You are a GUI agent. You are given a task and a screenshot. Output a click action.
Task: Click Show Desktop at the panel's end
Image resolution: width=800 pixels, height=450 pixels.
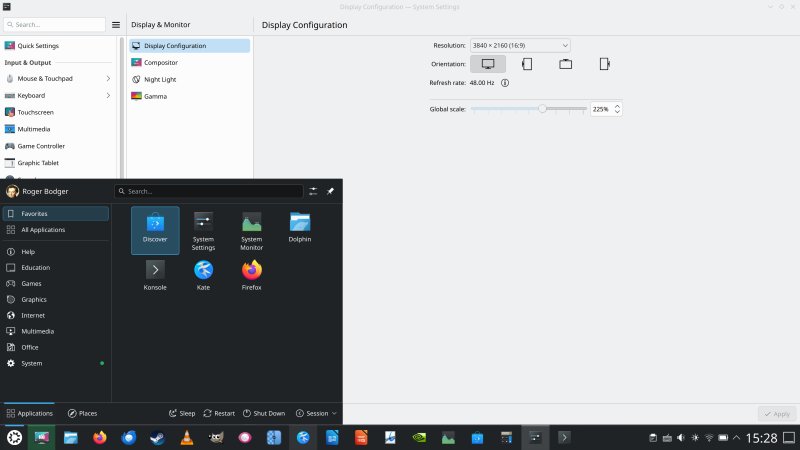coord(789,438)
